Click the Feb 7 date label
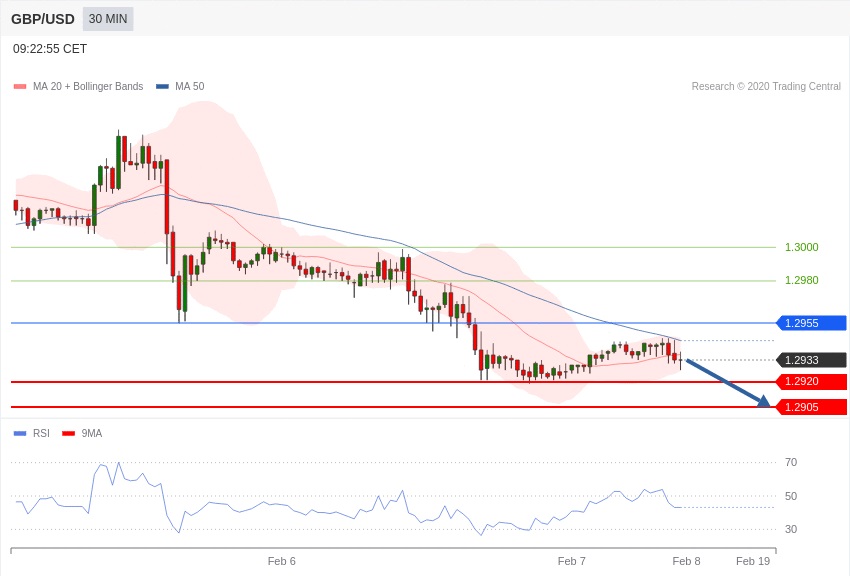This screenshot has width=850, height=576. click(571, 561)
